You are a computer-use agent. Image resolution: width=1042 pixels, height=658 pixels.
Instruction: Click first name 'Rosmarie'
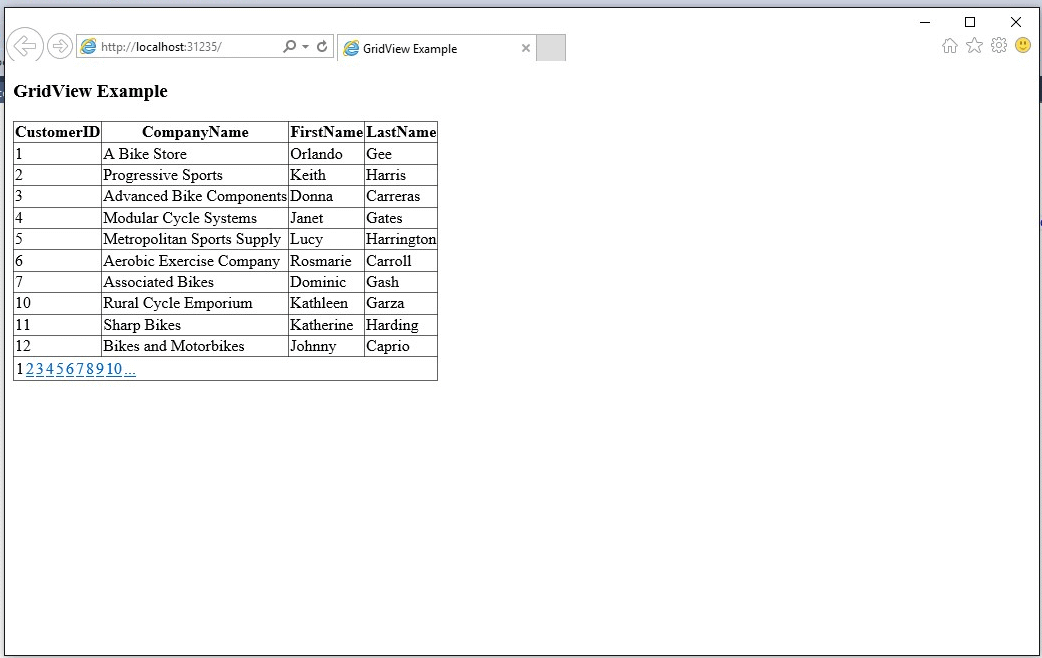320,261
